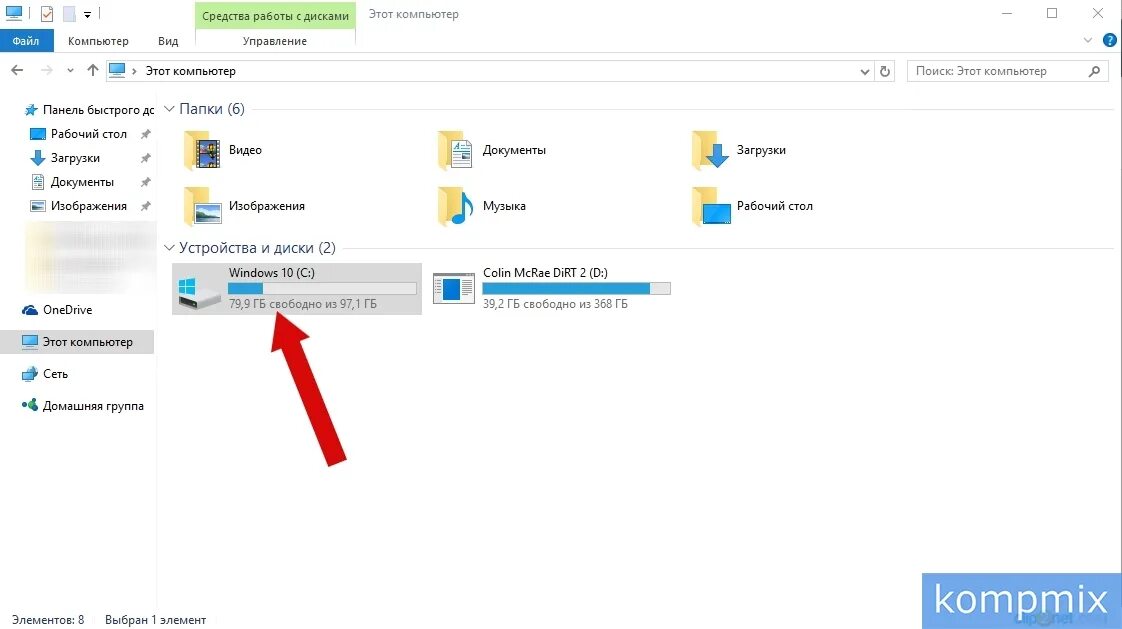The image size is (1122, 629).
Task: Open the help question mark icon
Action: coord(1109,41)
